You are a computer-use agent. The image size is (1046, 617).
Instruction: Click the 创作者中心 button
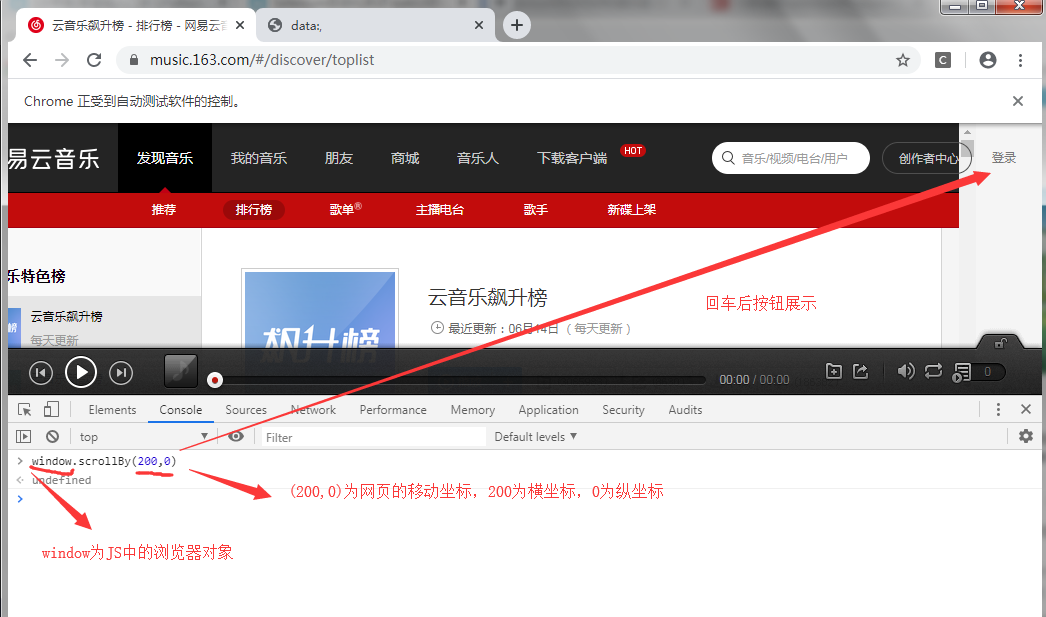click(x=926, y=158)
